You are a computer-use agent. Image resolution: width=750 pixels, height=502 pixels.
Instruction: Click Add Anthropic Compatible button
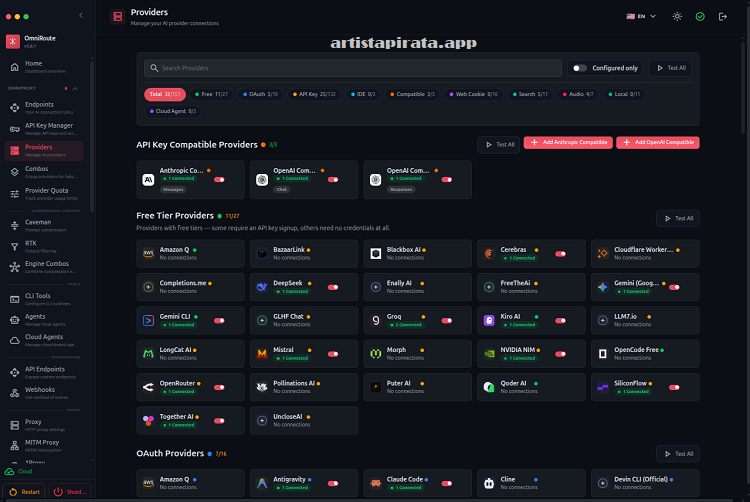pos(568,142)
